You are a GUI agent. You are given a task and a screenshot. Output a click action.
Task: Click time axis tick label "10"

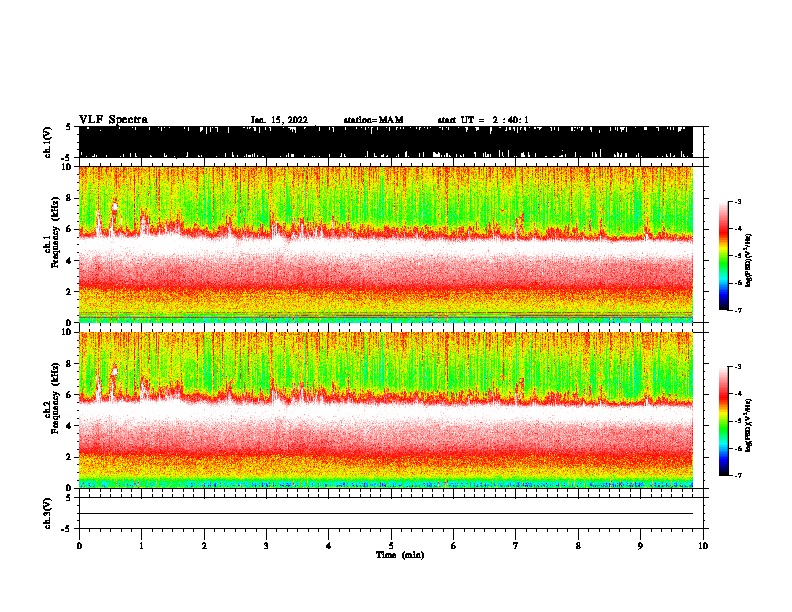(x=703, y=546)
